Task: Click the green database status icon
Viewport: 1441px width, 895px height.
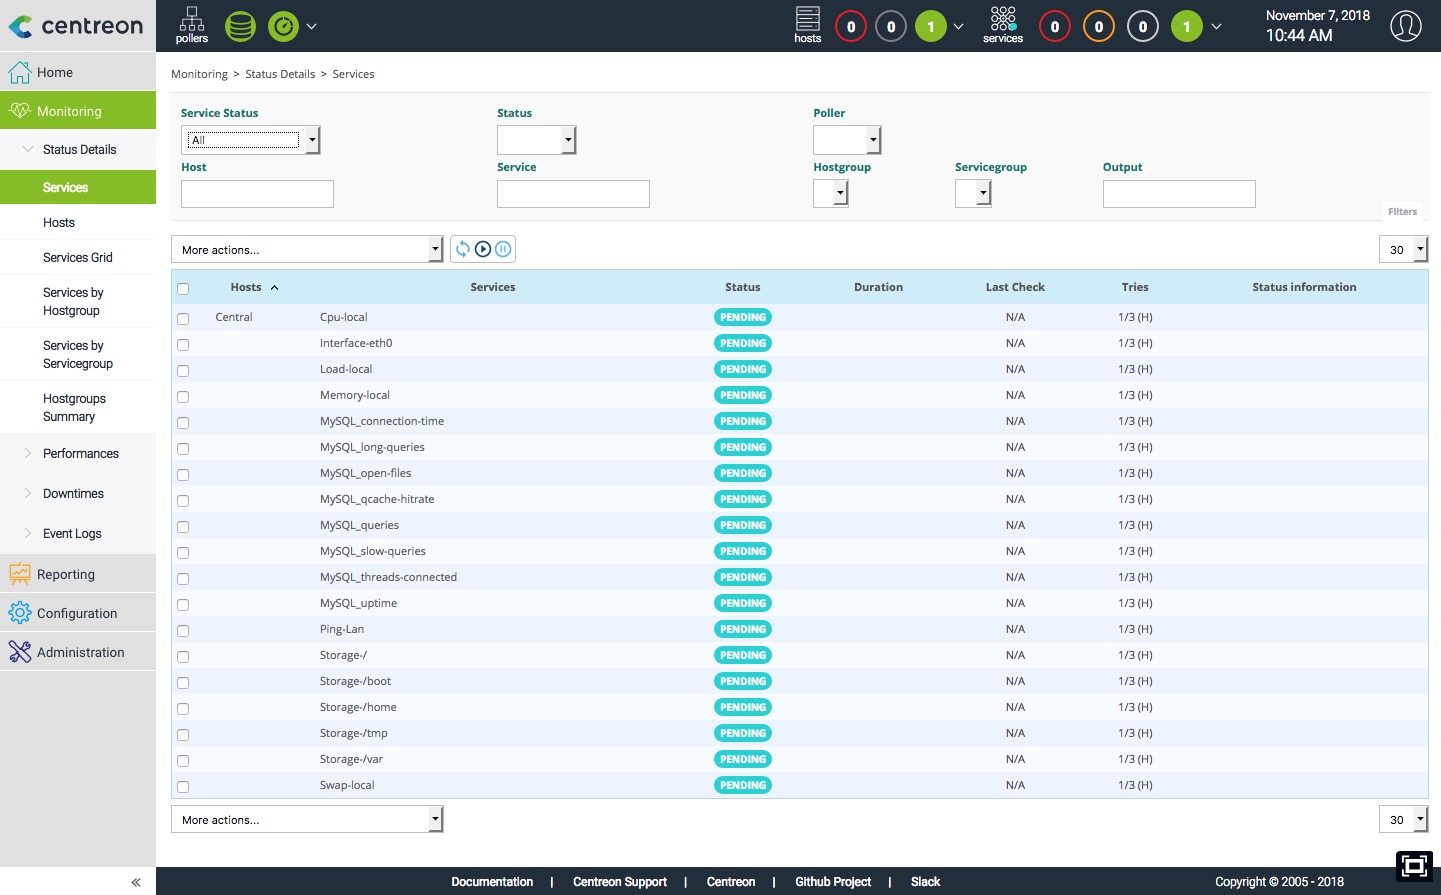Action: pyautogui.click(x=240, y=26)
